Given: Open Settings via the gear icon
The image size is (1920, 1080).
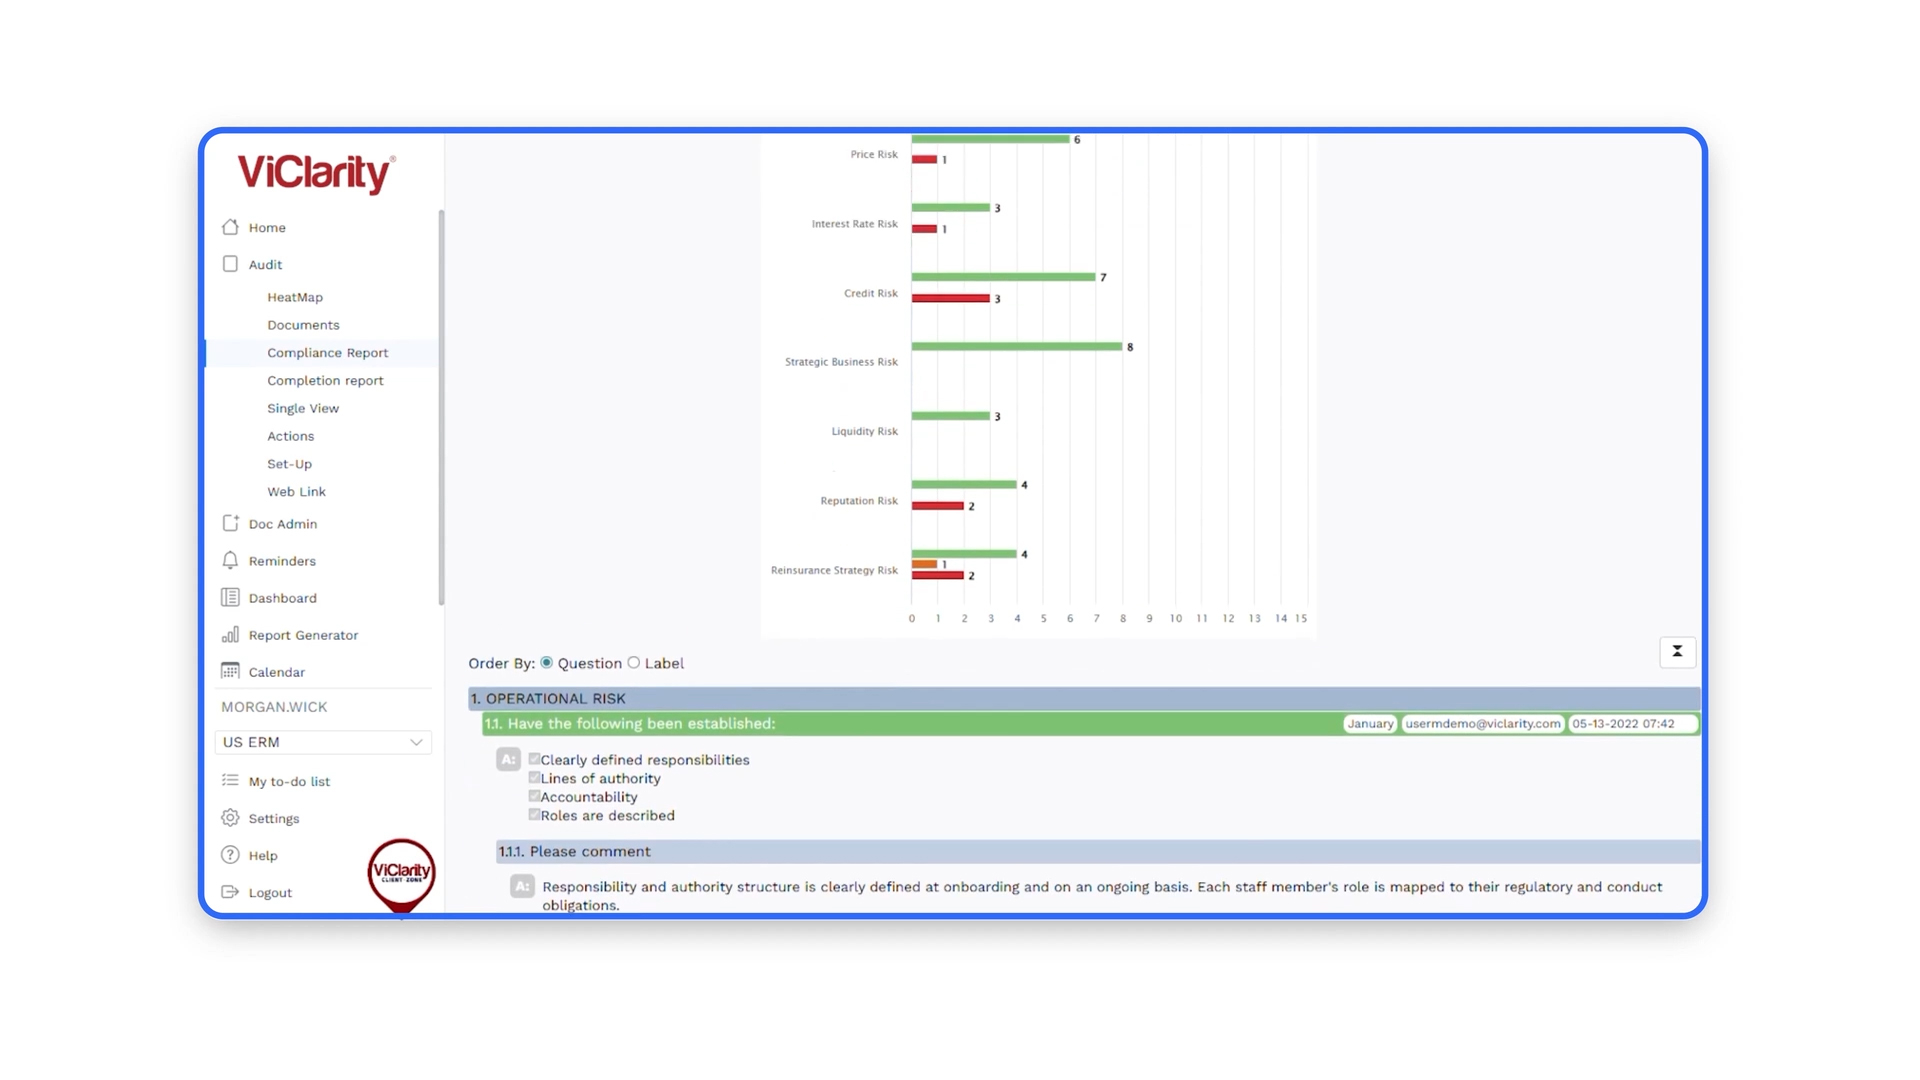Looking at the screenshot, I should pyautogui.click(x=230, y=818).
